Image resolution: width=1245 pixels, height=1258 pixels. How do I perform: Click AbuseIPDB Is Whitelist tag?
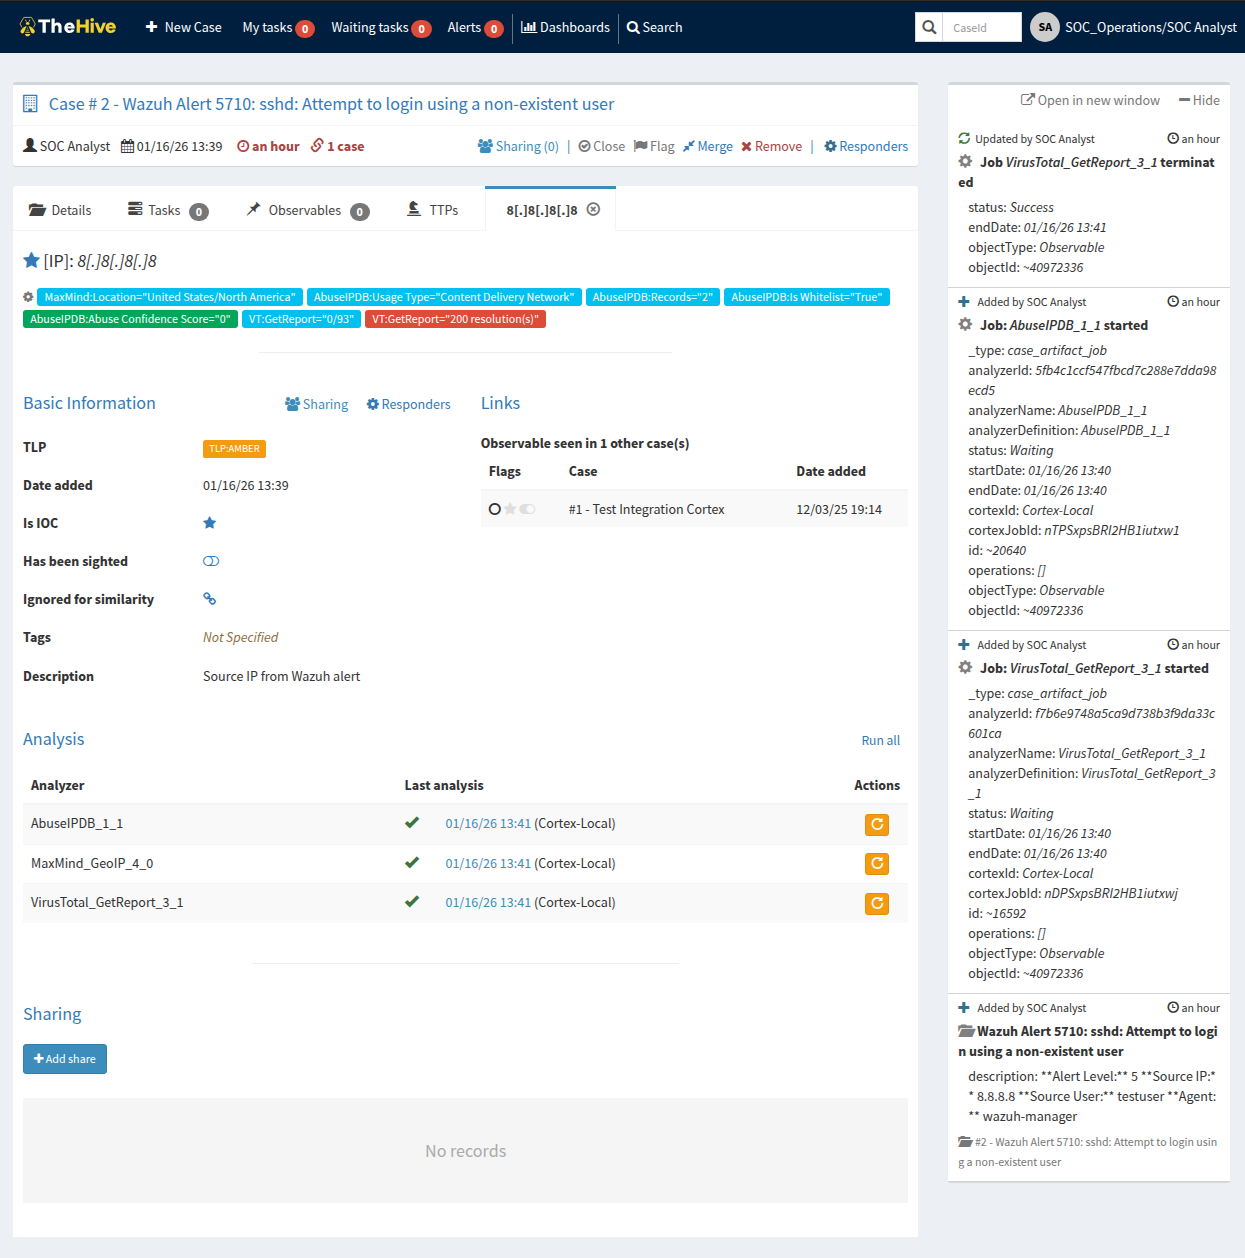(x=807, y=297)
